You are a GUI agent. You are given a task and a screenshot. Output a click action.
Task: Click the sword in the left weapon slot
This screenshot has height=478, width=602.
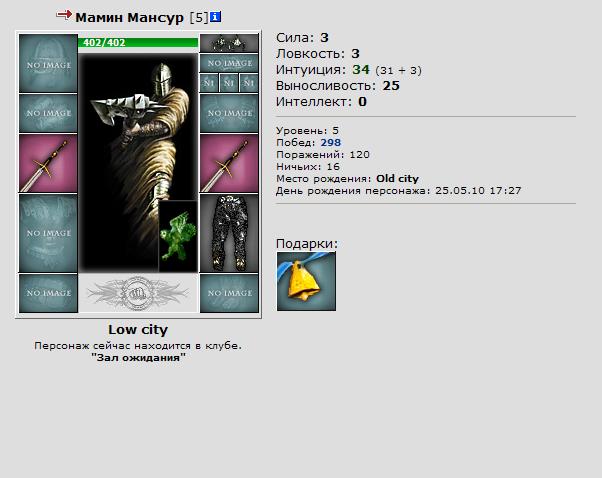click(x=48, y=164)
